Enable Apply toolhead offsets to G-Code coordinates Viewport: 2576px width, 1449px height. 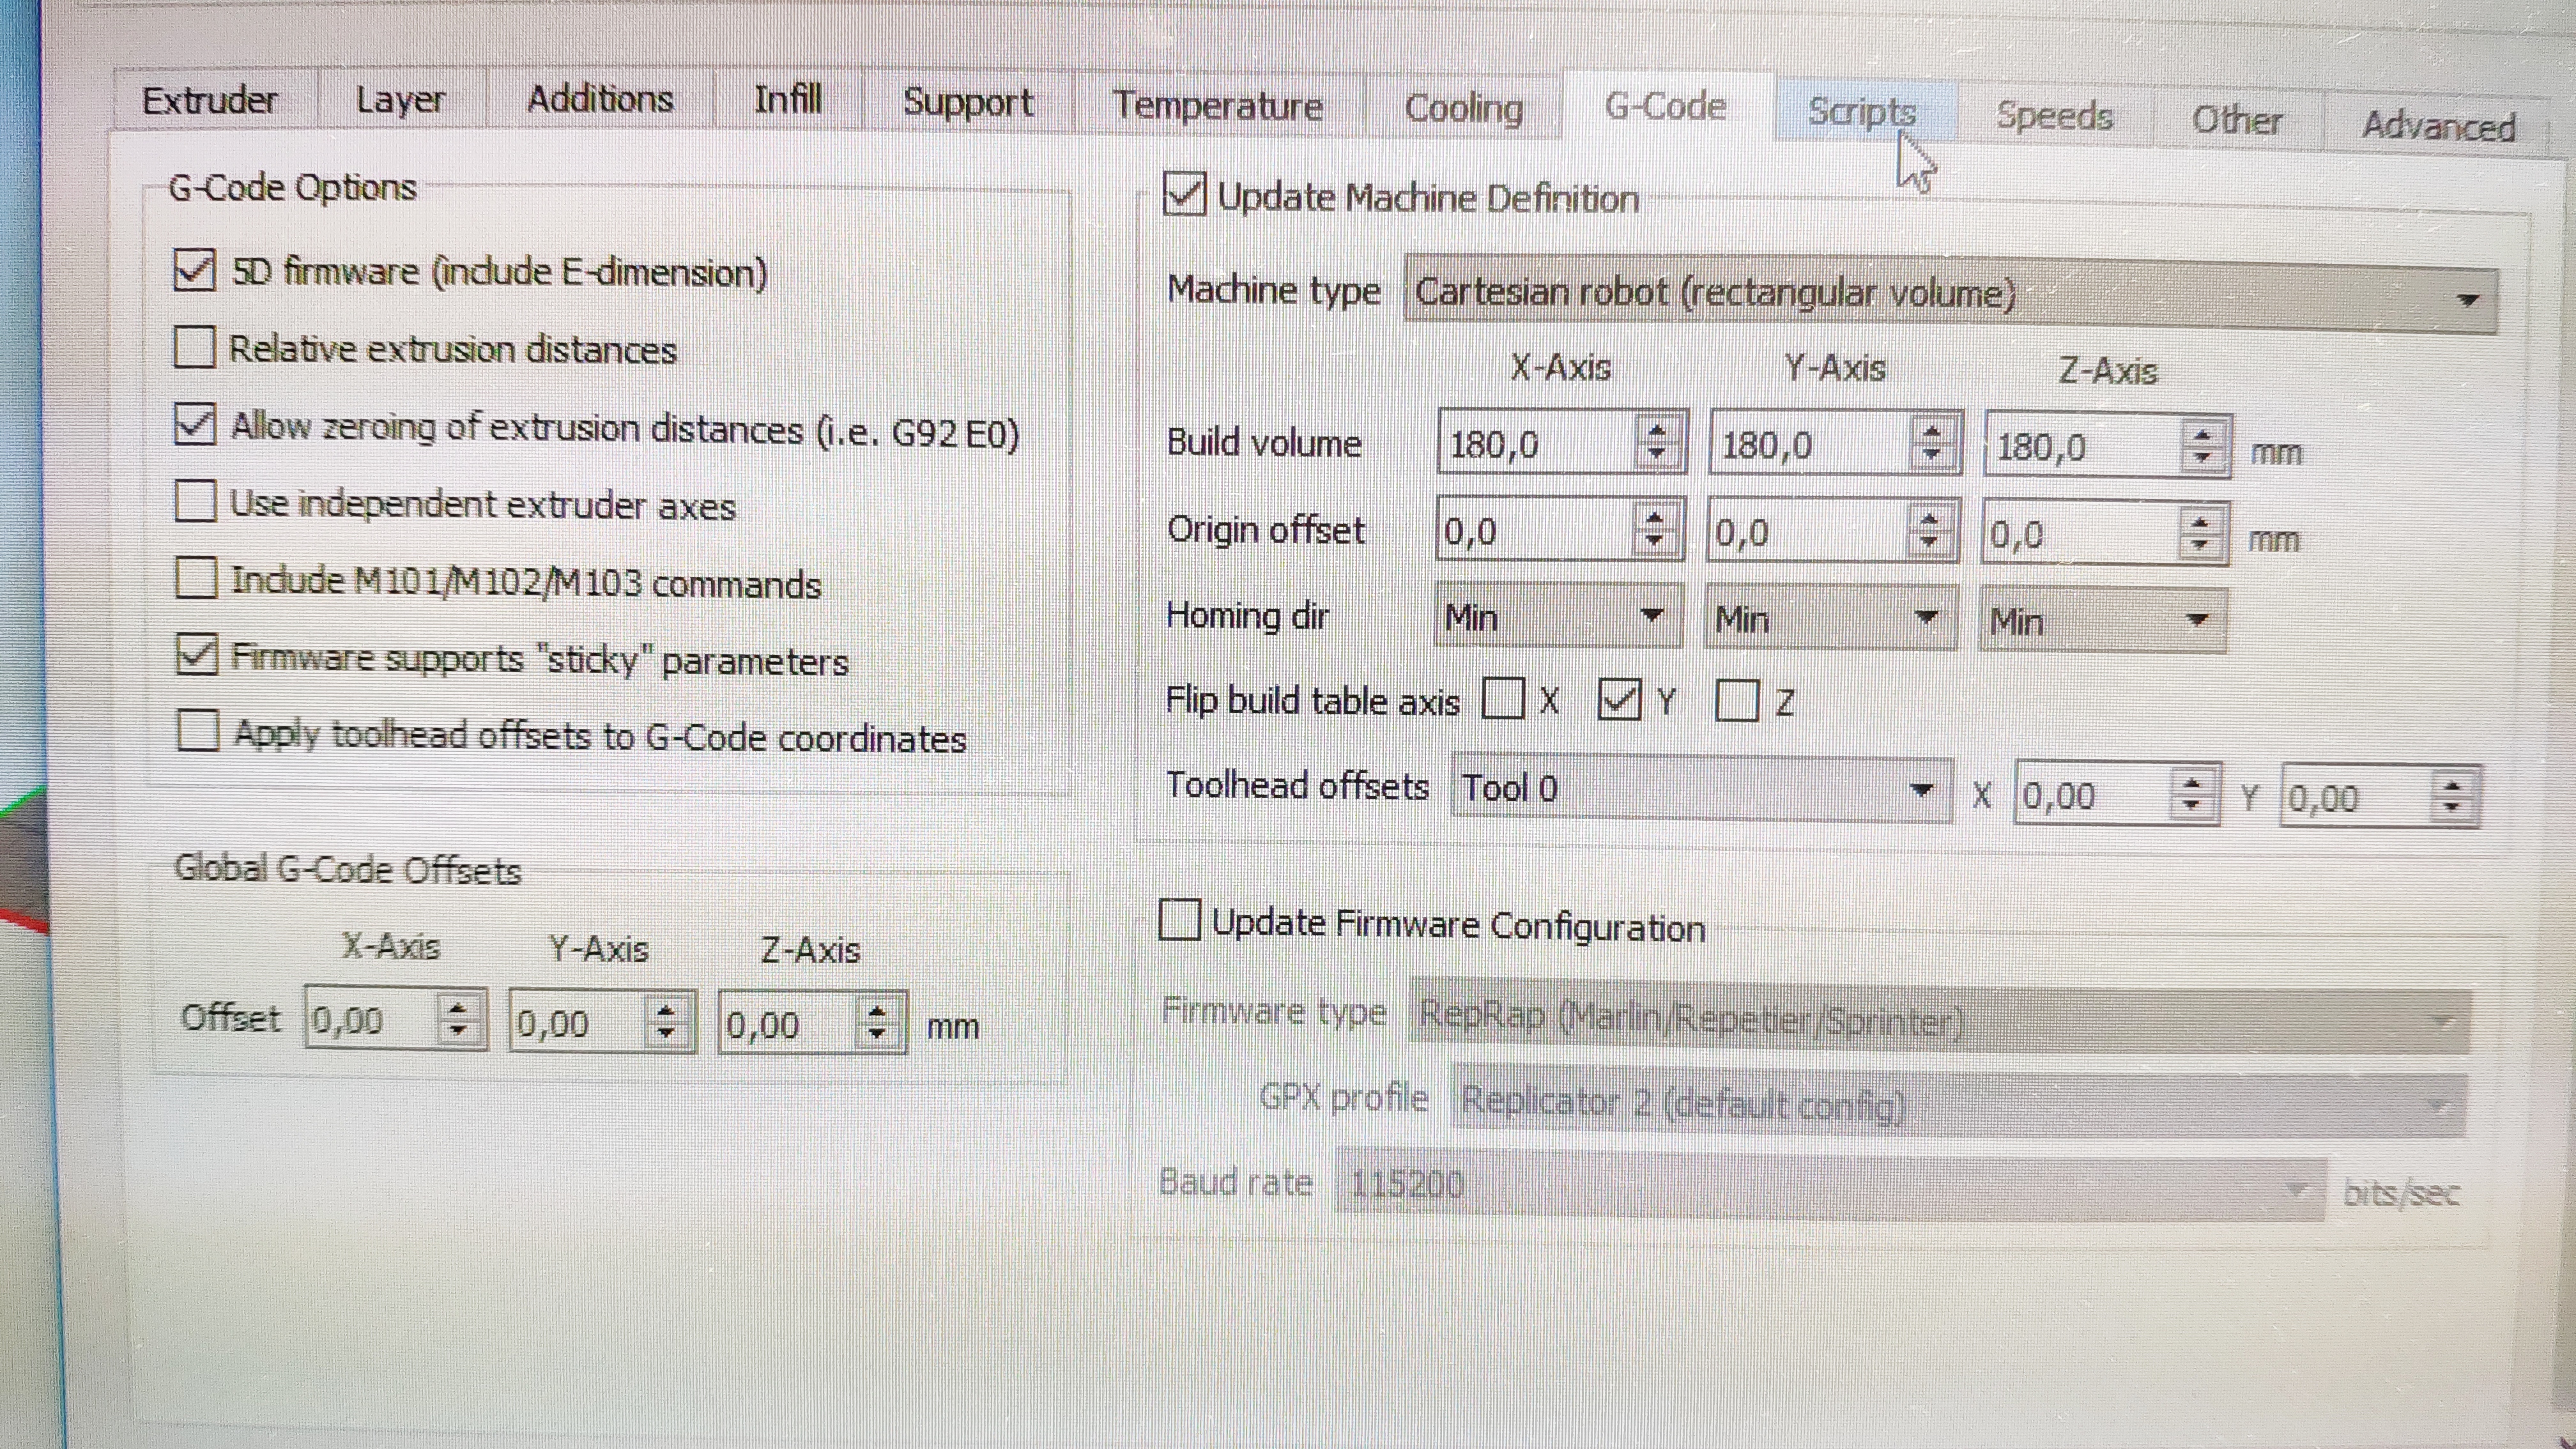198,730
